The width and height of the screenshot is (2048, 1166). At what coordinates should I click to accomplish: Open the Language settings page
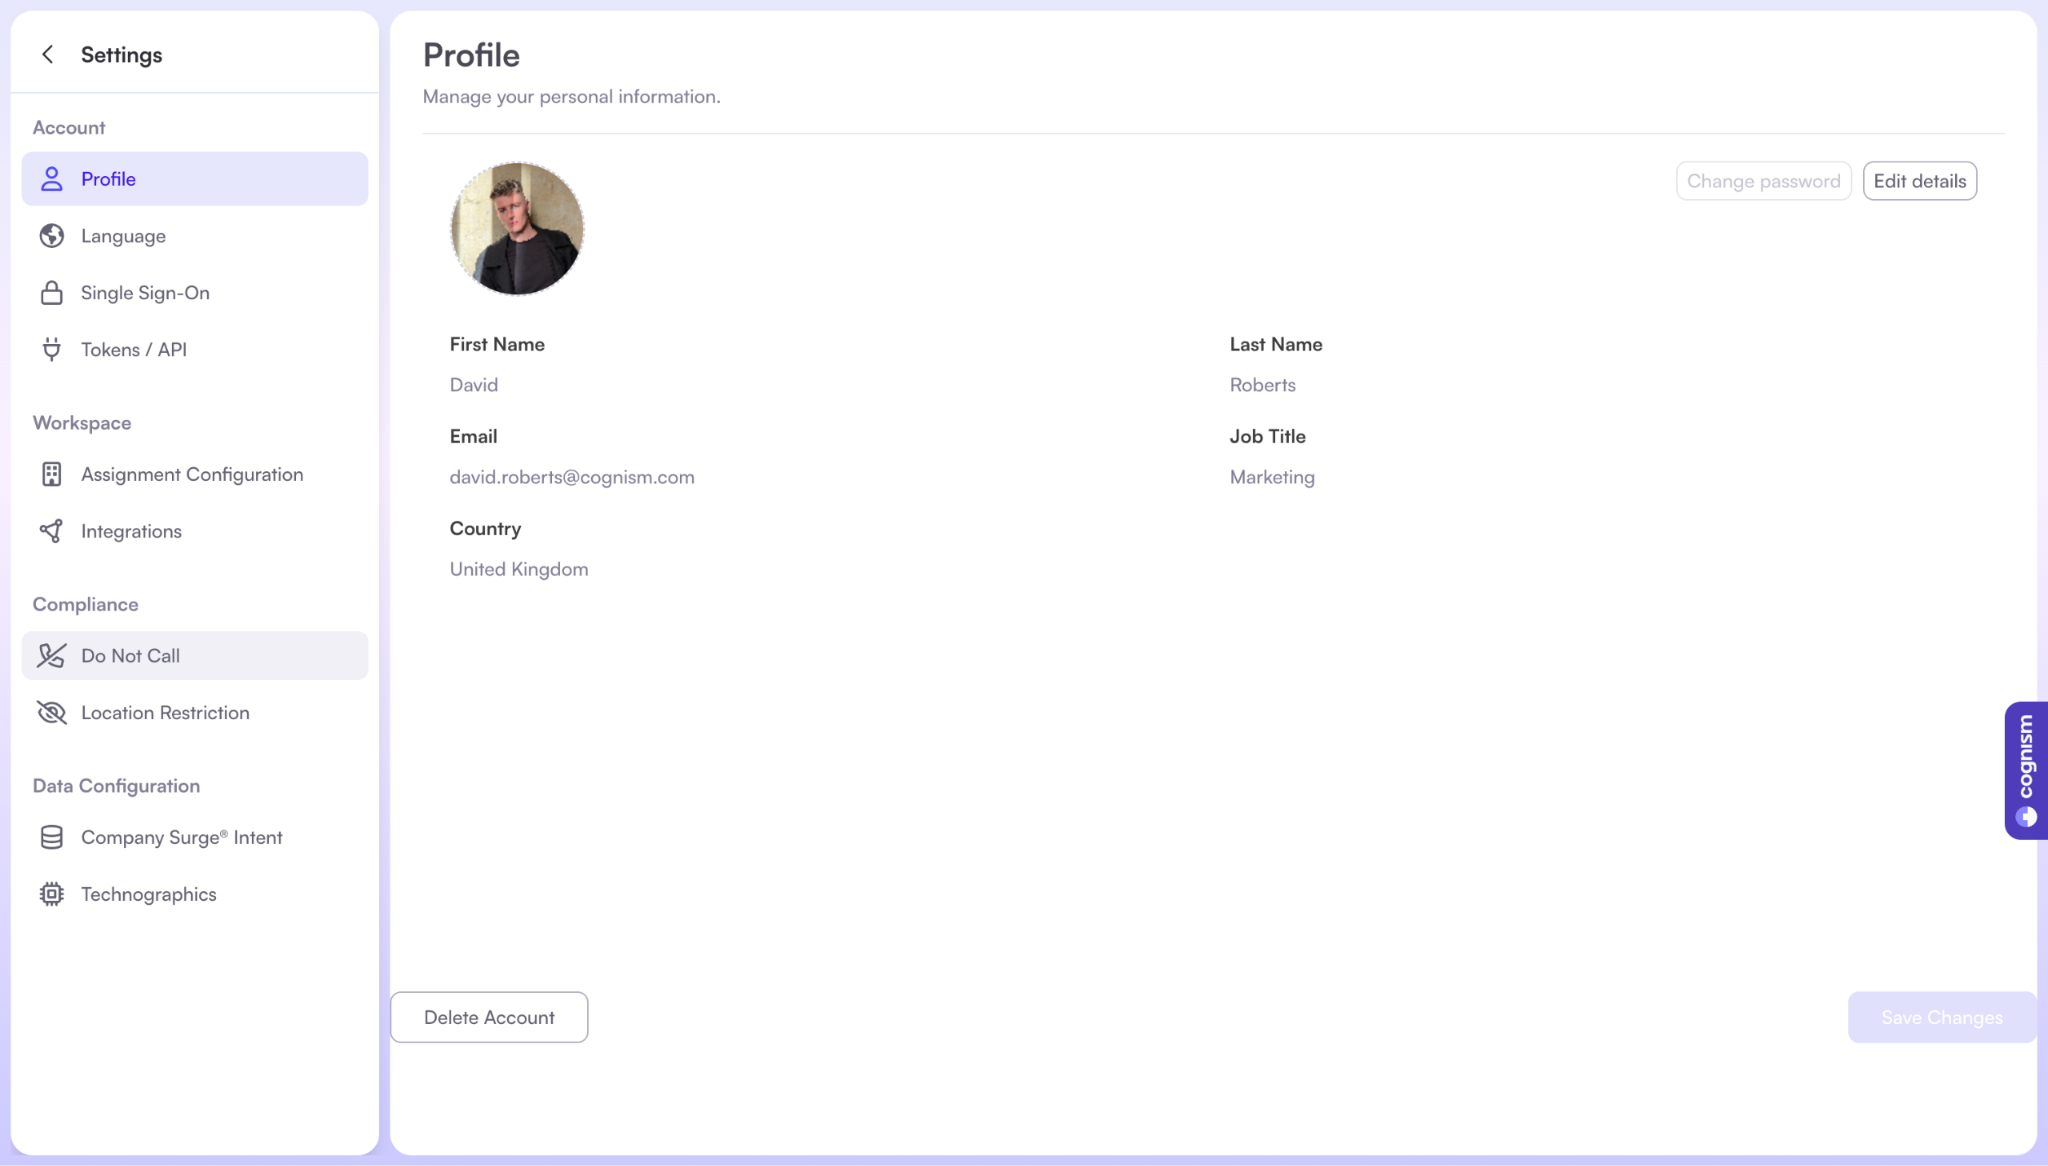(123, 236)
